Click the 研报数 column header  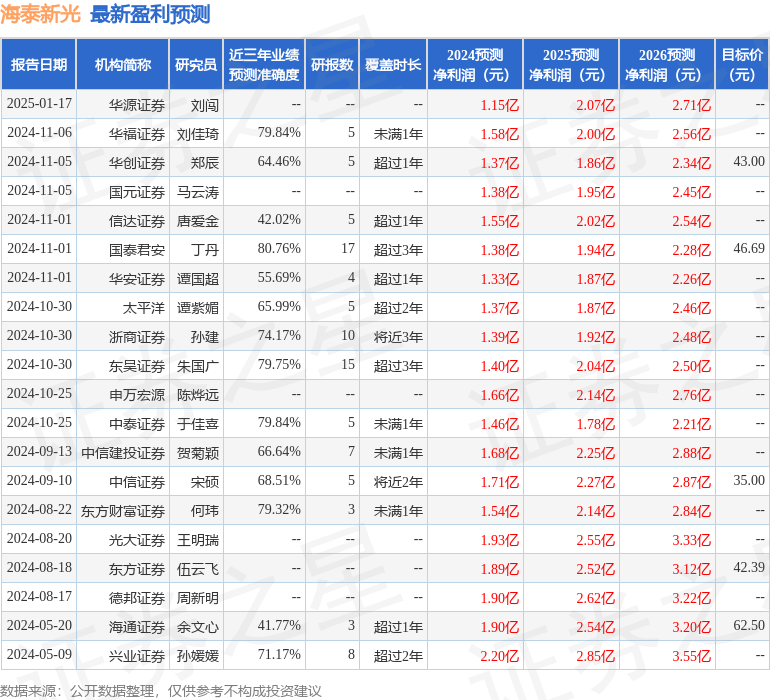coord(332,65)
